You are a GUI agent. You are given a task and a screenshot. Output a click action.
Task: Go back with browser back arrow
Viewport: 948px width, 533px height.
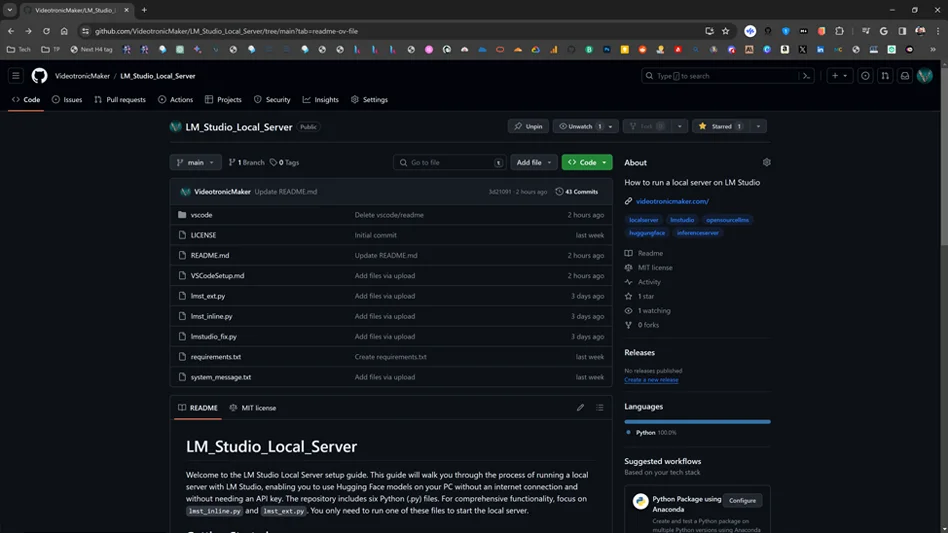pos(11,31)
